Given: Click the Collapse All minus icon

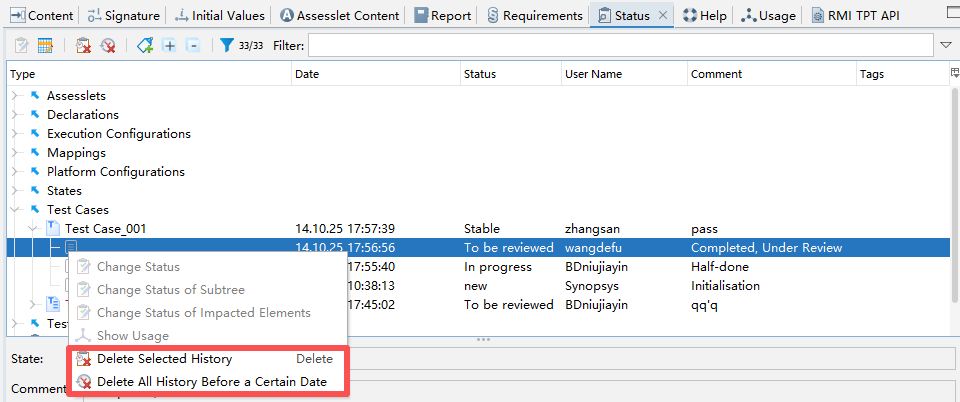Looking at the screenshot, I should (x=193, y=46).
